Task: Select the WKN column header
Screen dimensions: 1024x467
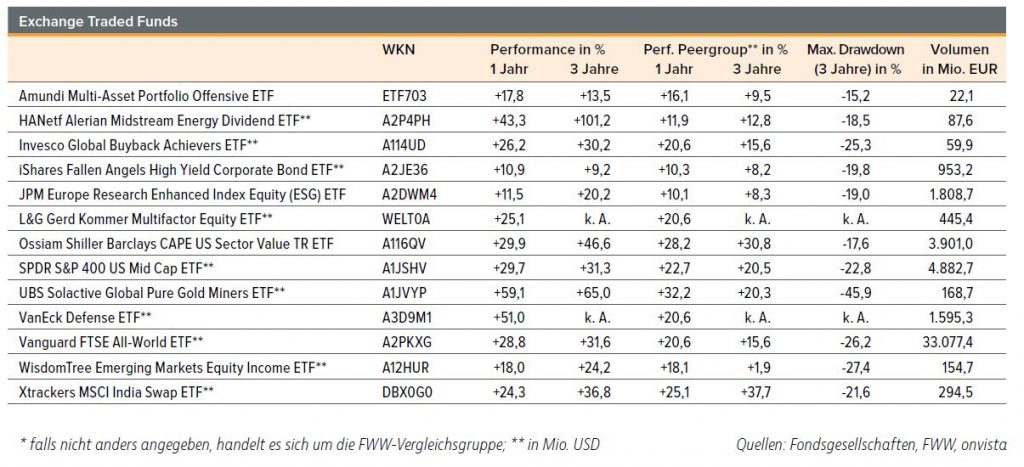Action: coord(398,49)
